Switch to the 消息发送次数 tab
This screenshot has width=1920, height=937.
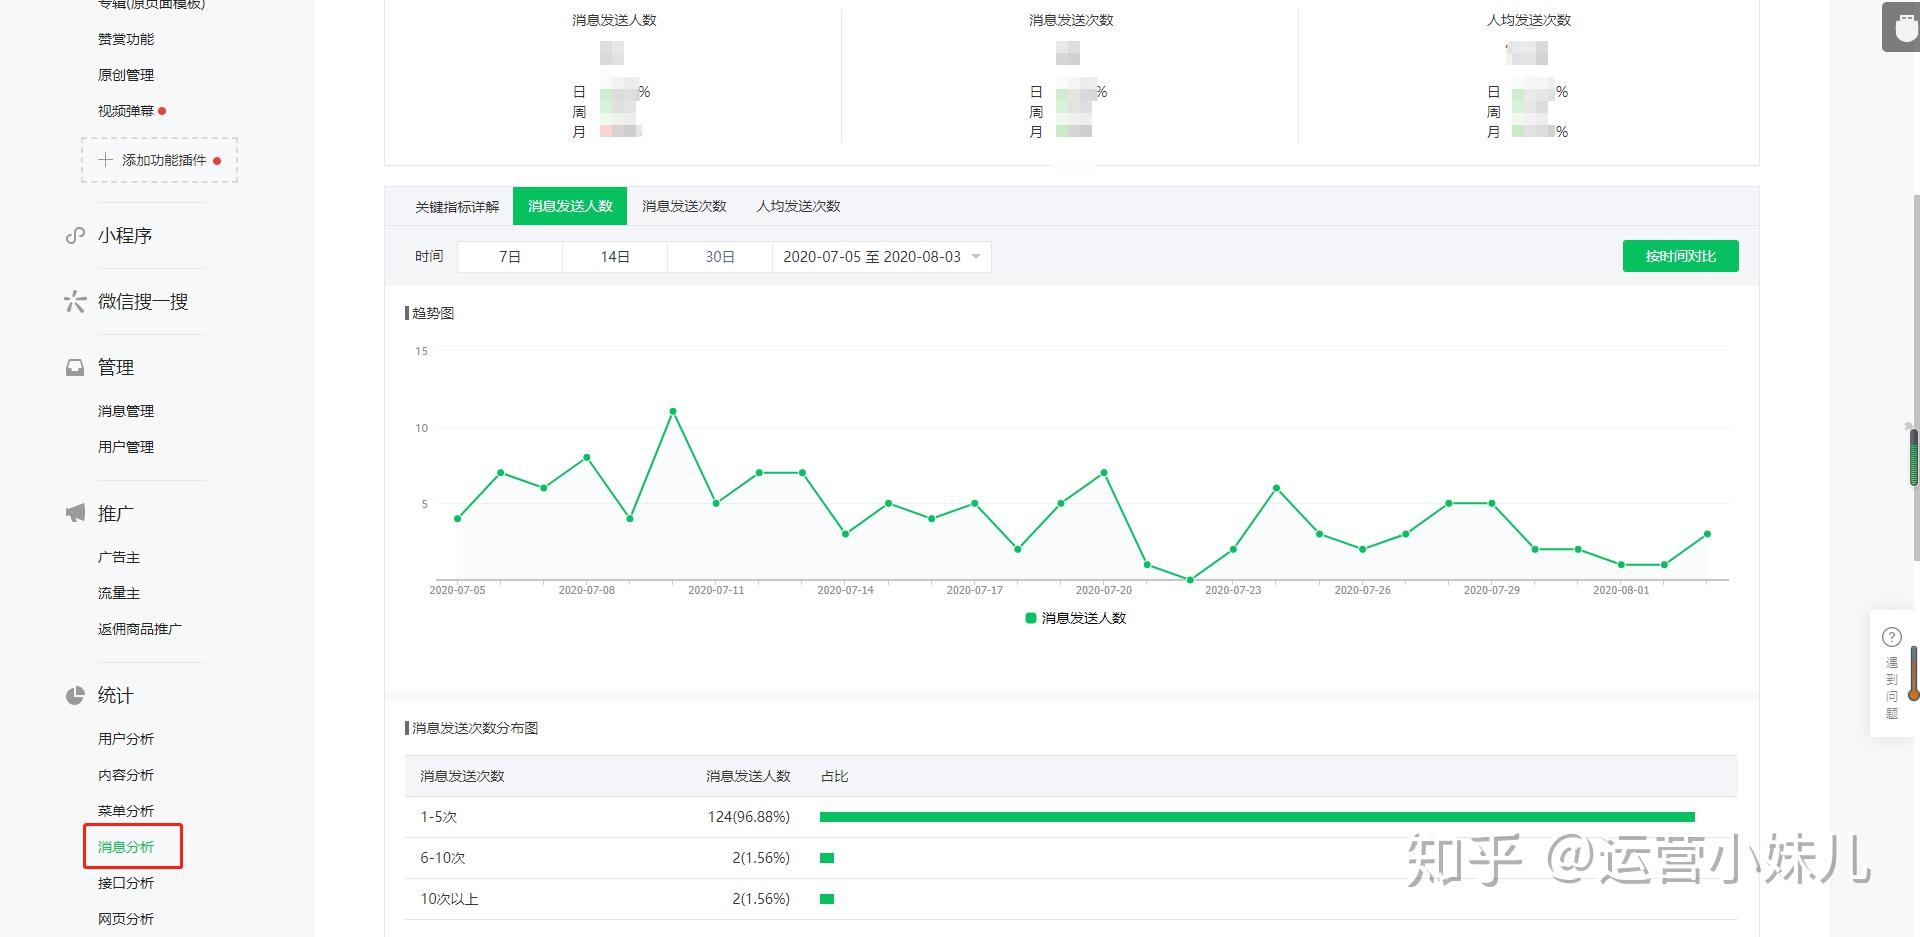click(684, 206)
